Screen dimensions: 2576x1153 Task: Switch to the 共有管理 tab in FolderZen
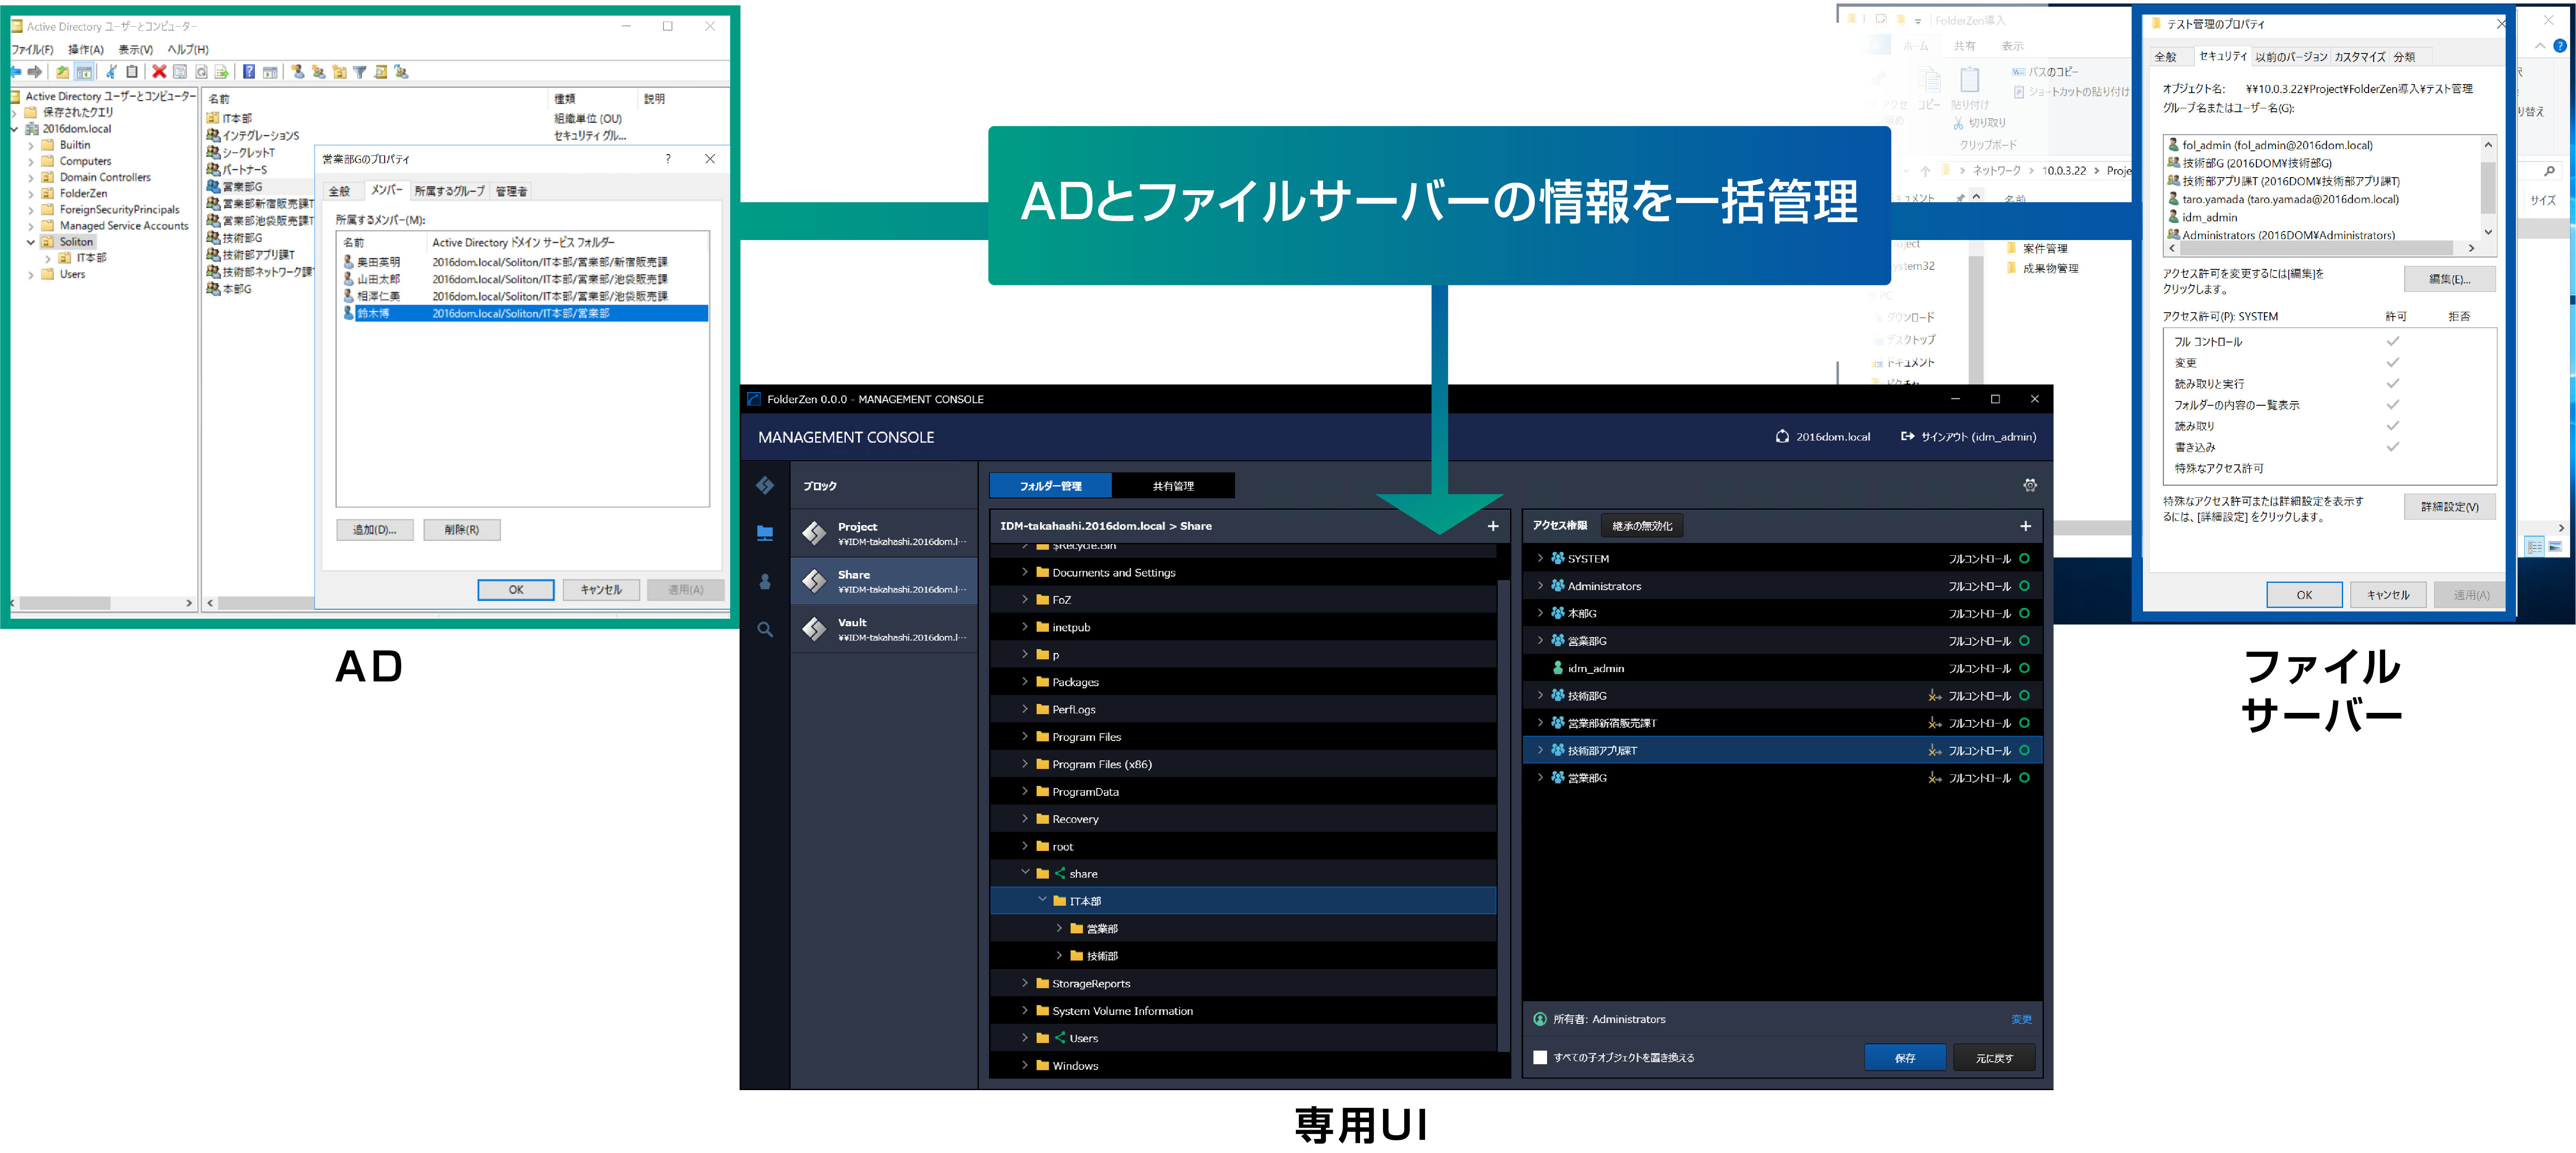point(1173,486)
